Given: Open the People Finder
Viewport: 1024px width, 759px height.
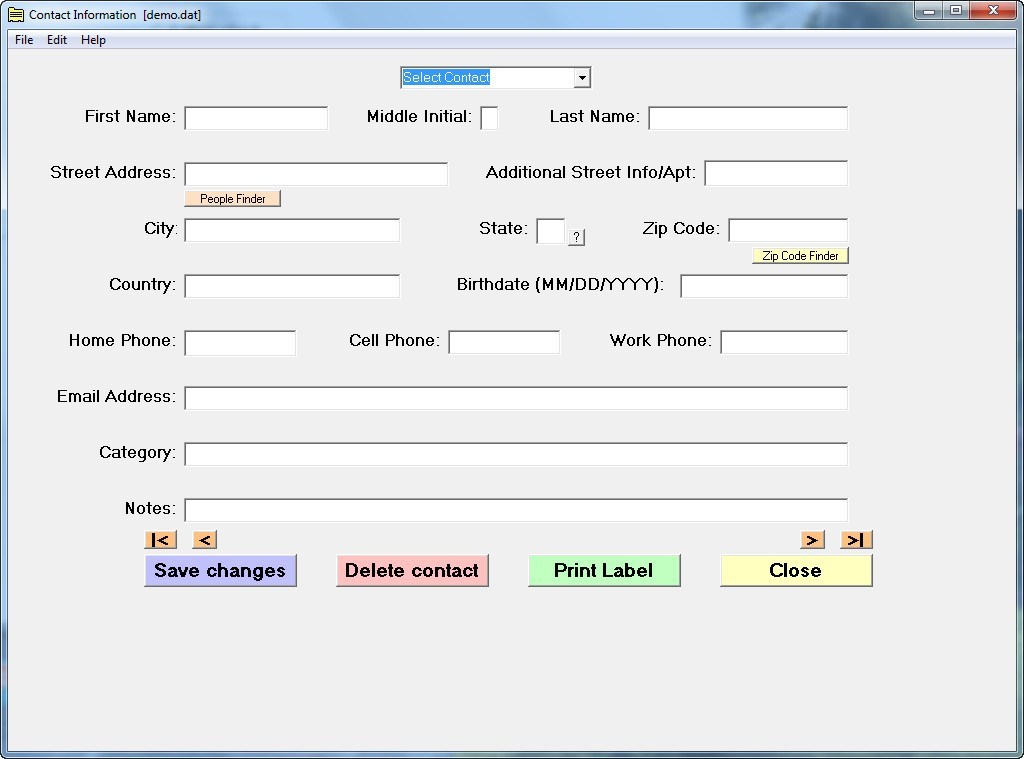Looking at the screenshot, I should click(x=232, y=198).
